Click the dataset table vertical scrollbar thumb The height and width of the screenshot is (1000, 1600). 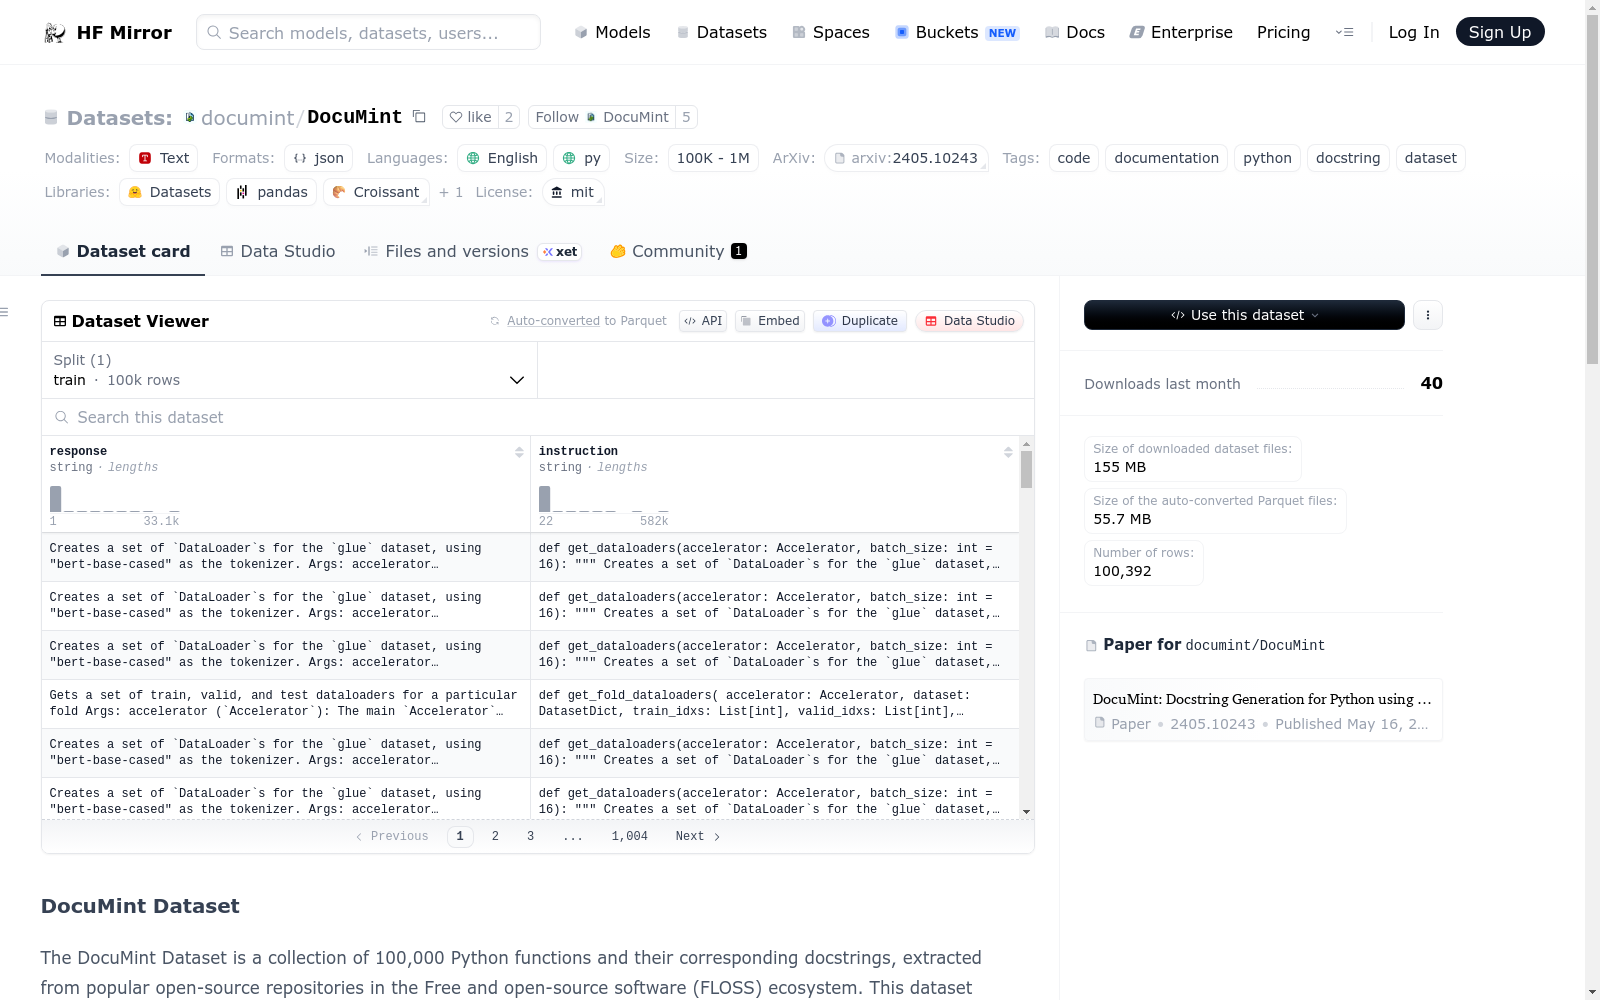point(1026,469)
